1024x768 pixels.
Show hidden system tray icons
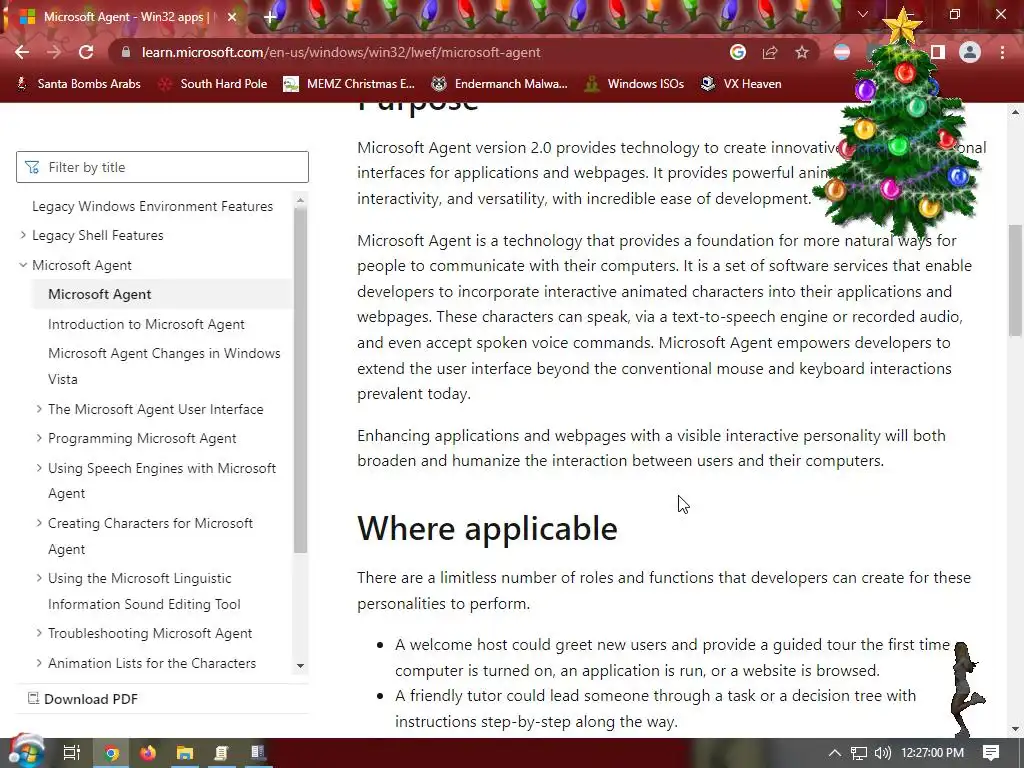pos(835,753)
